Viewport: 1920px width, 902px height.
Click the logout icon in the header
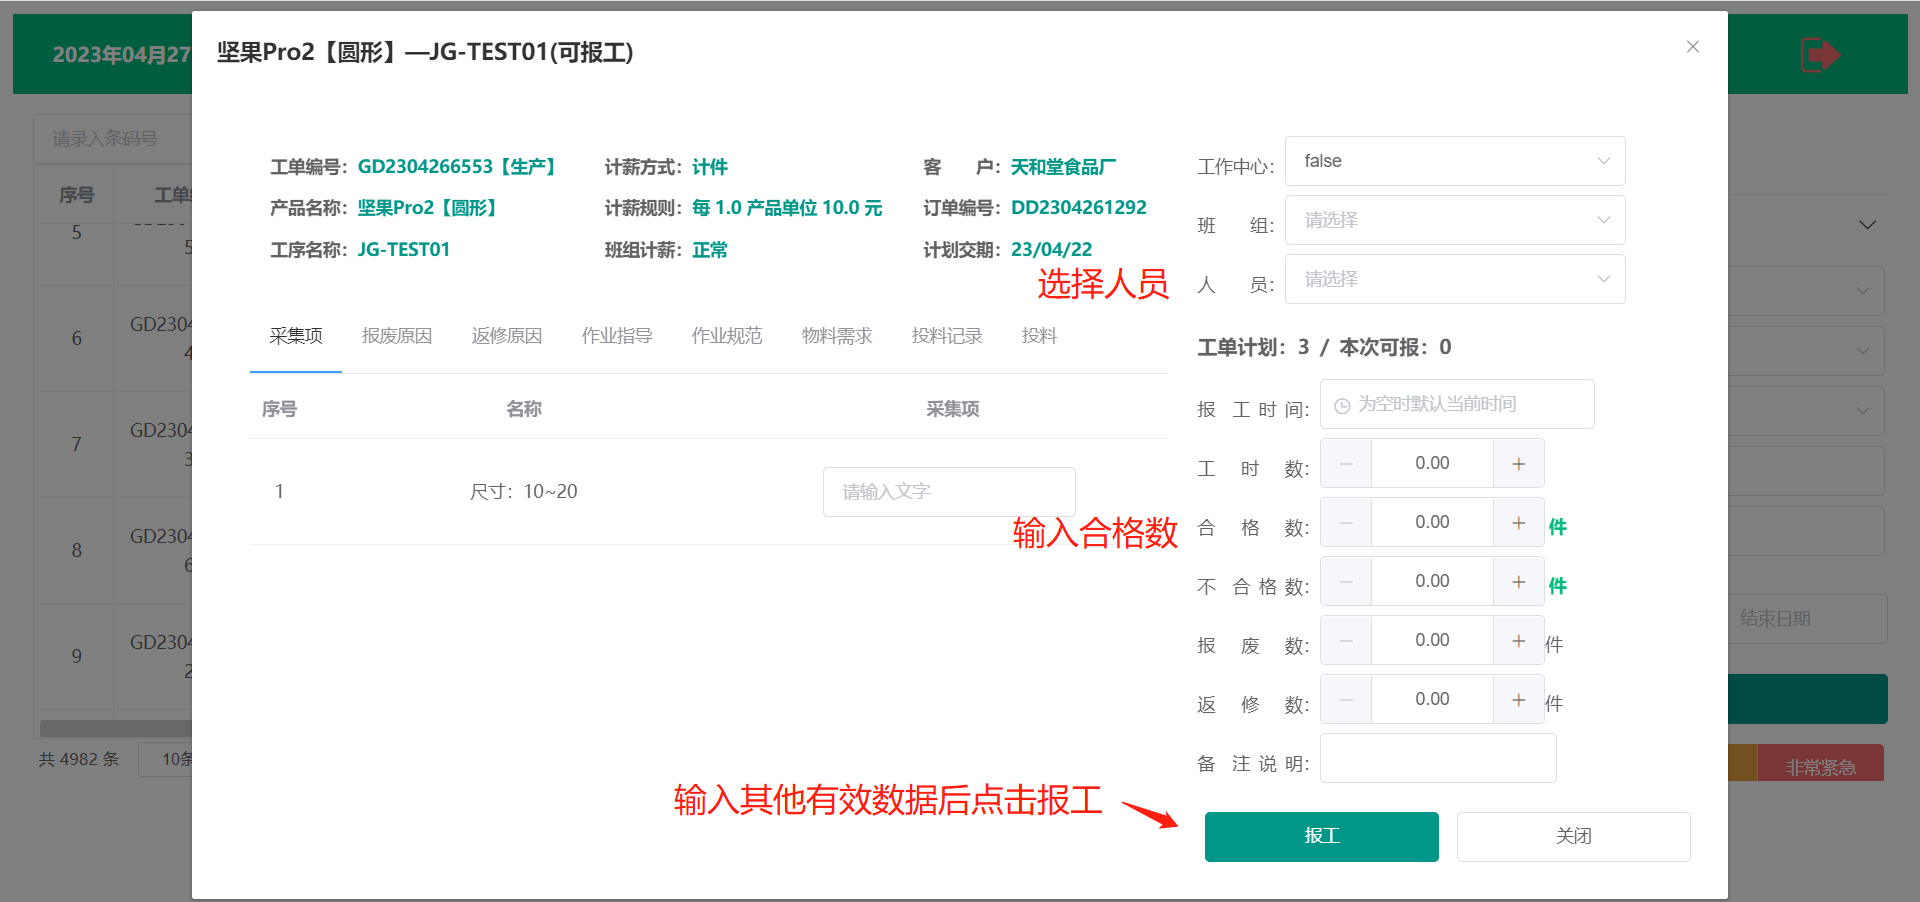[x=1819, y=54]
